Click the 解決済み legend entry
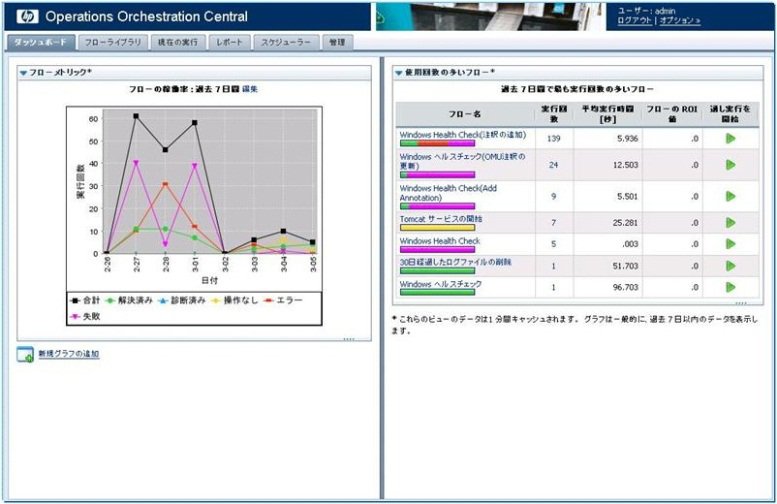Viewport: 777px width, 504px height. [x=129, y=300]
